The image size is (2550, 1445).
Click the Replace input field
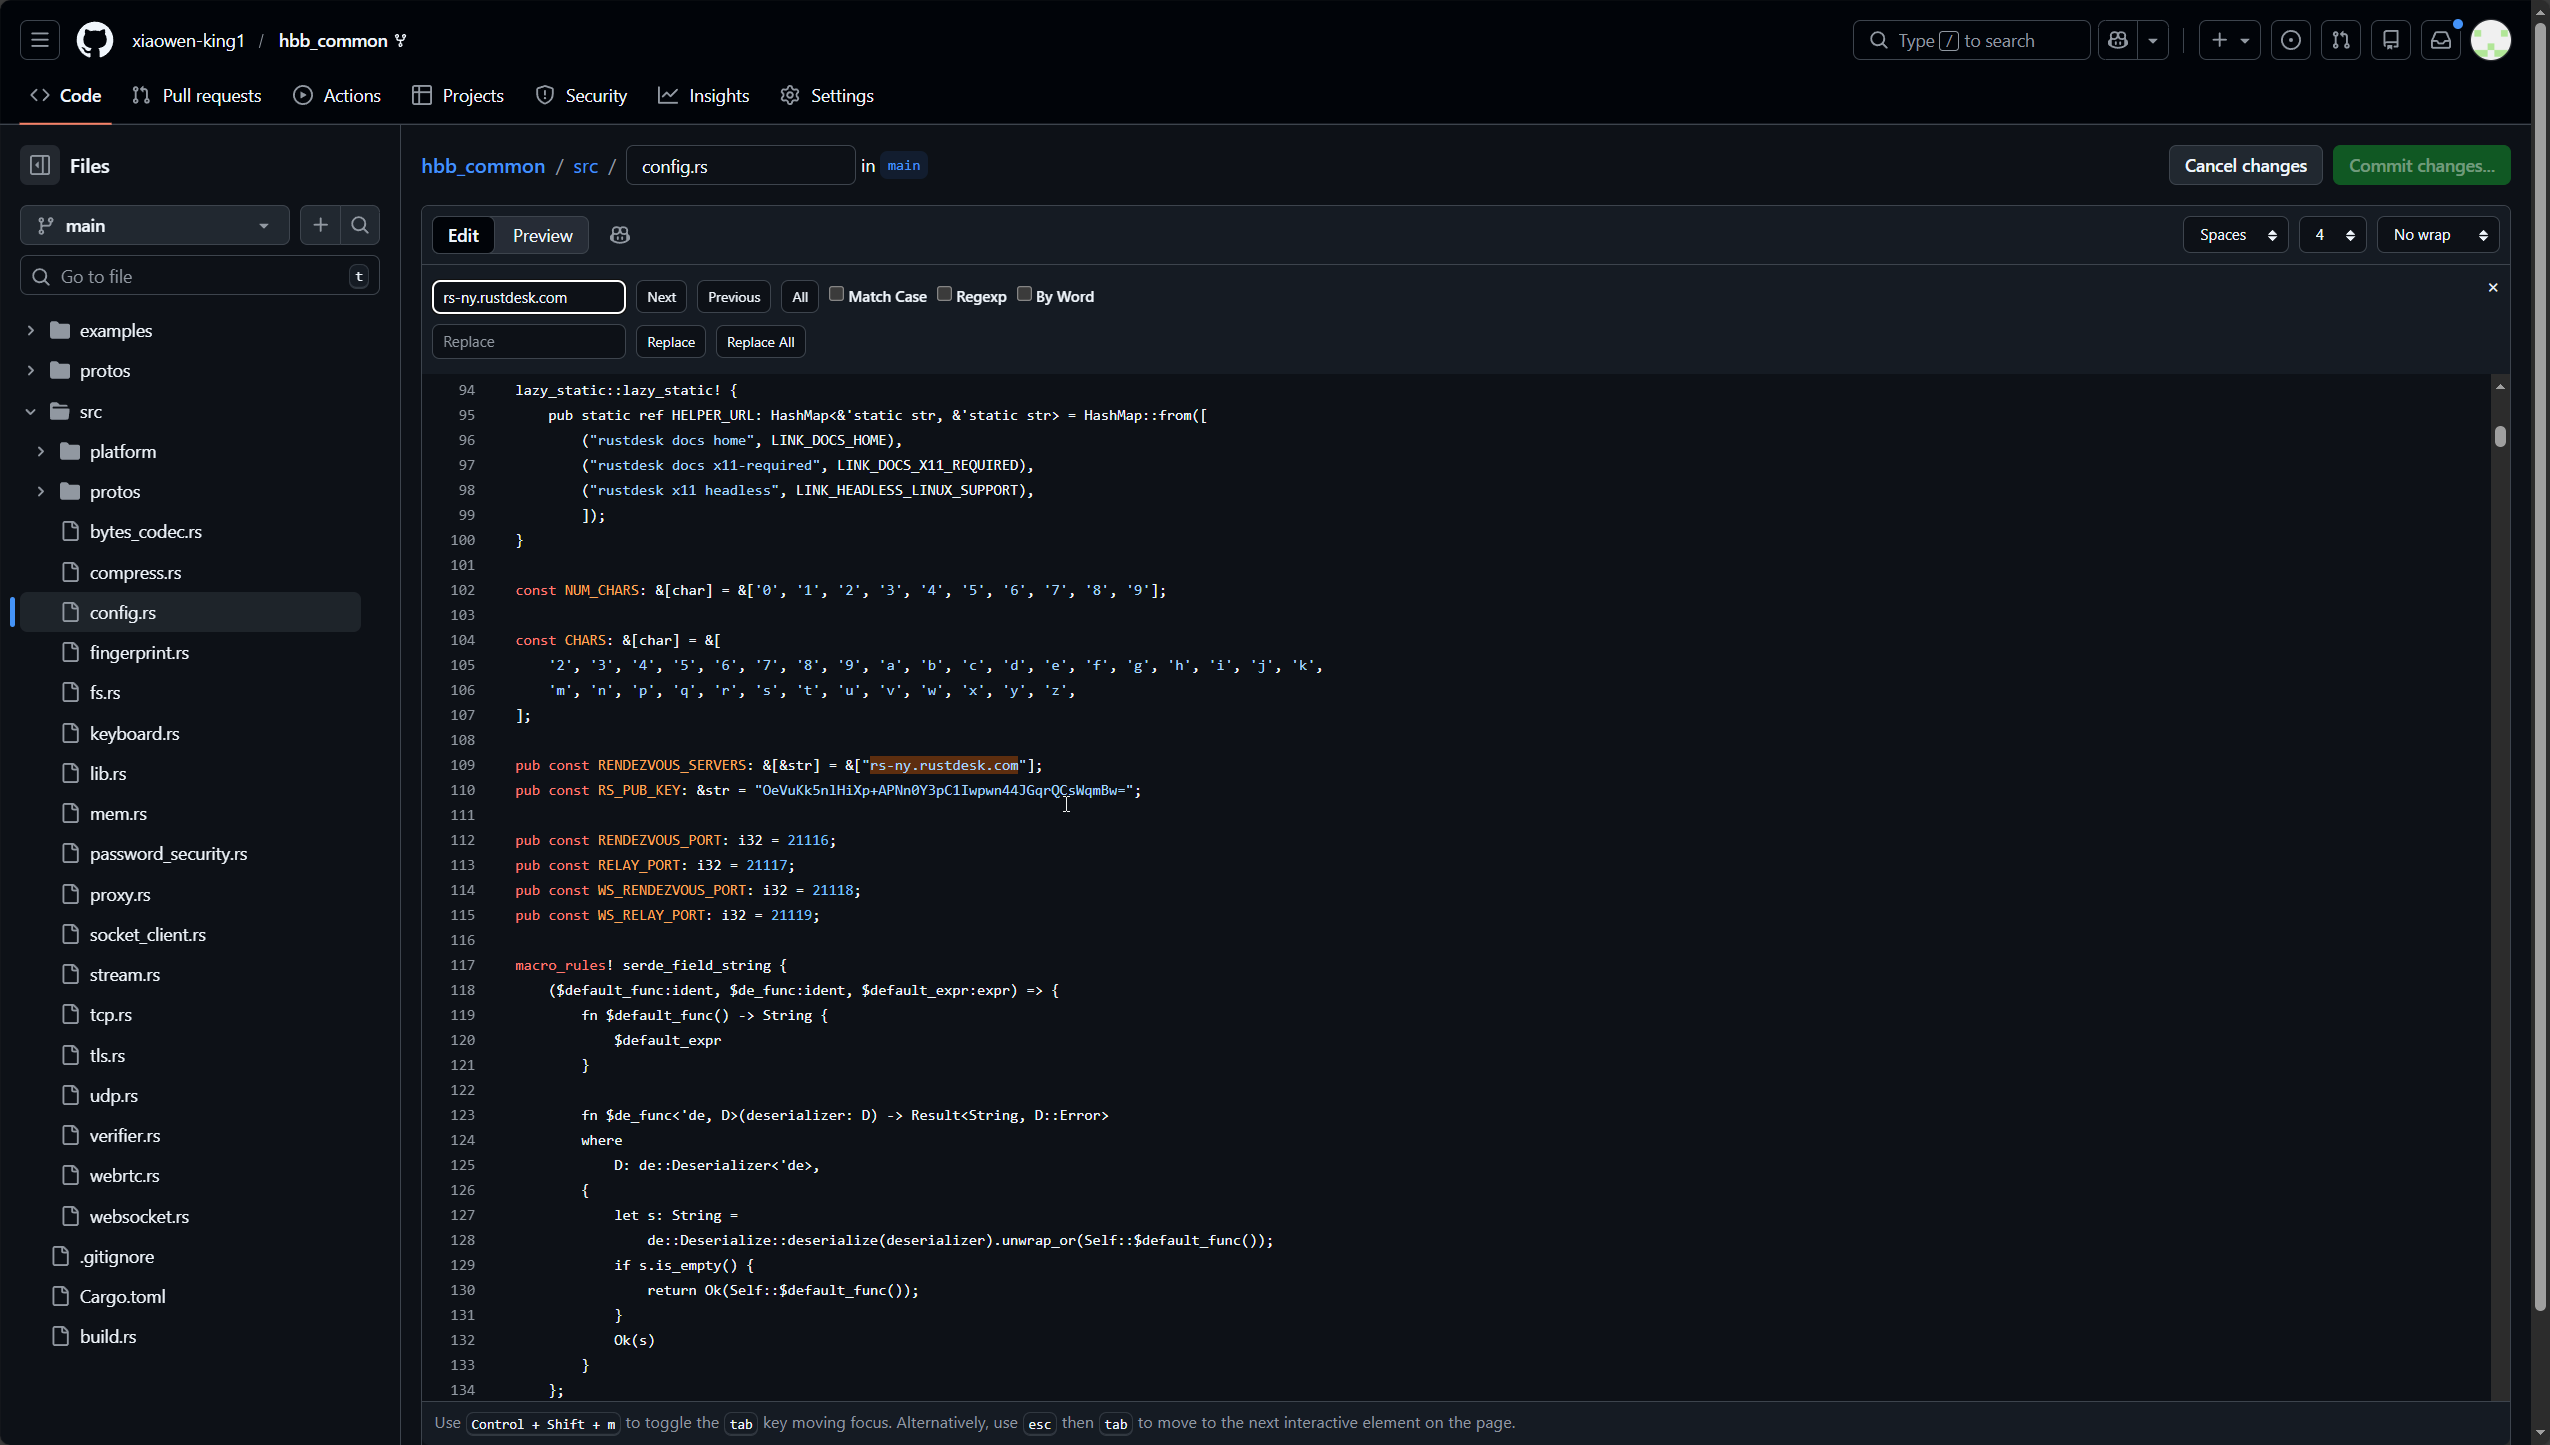tap(528, 342)
